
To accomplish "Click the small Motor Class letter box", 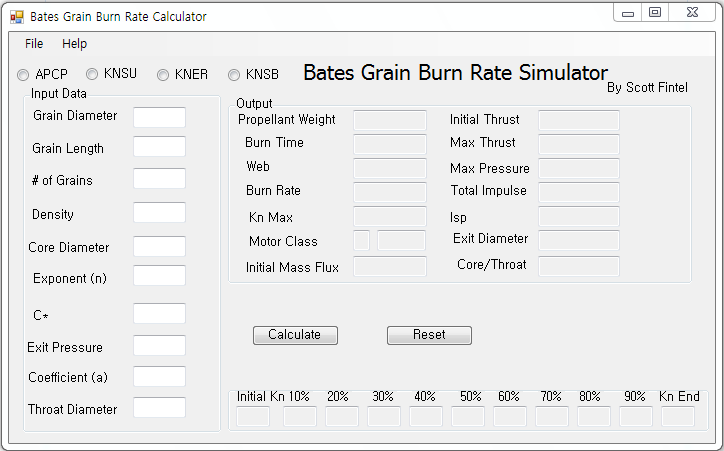I will tap(362, 241).
